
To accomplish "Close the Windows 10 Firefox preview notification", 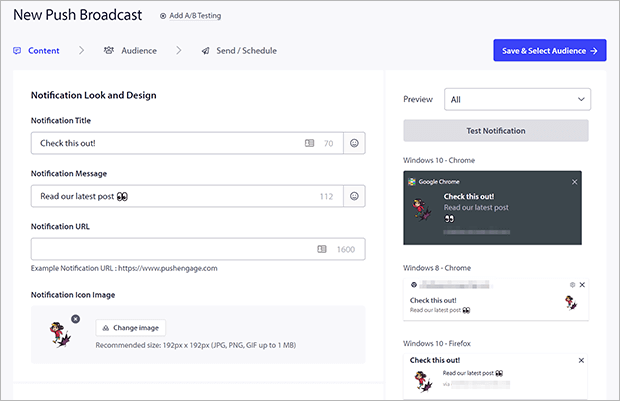I will pos(581,360).
